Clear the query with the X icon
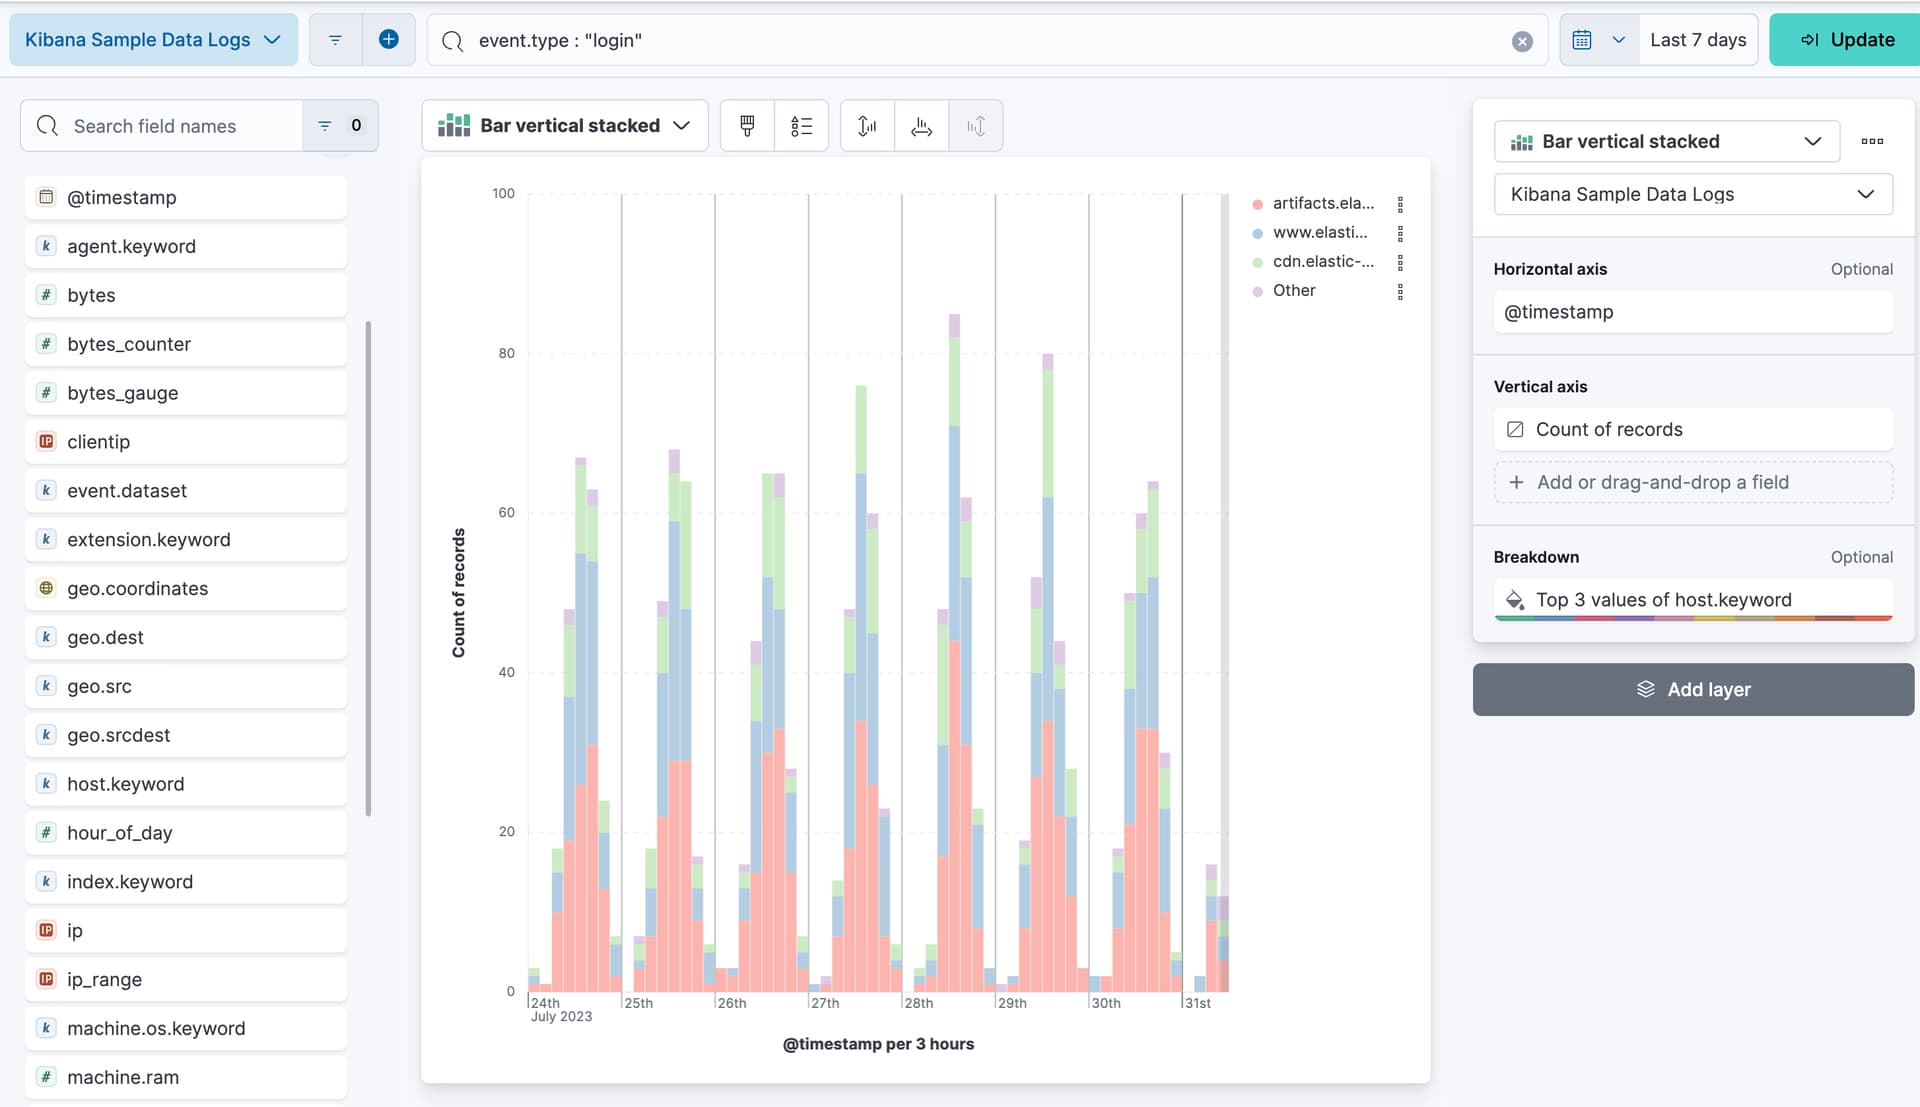This screenshot has height=1107, width=1920. [1522, 41]
